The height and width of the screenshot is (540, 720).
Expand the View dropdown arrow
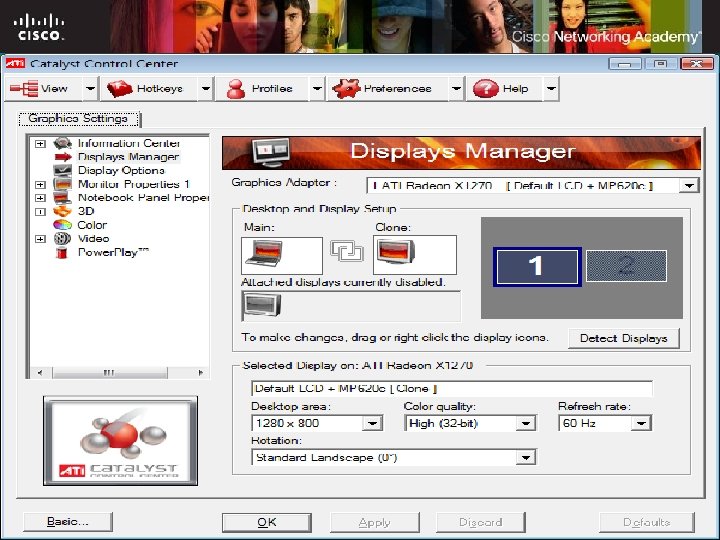[90, 89]
